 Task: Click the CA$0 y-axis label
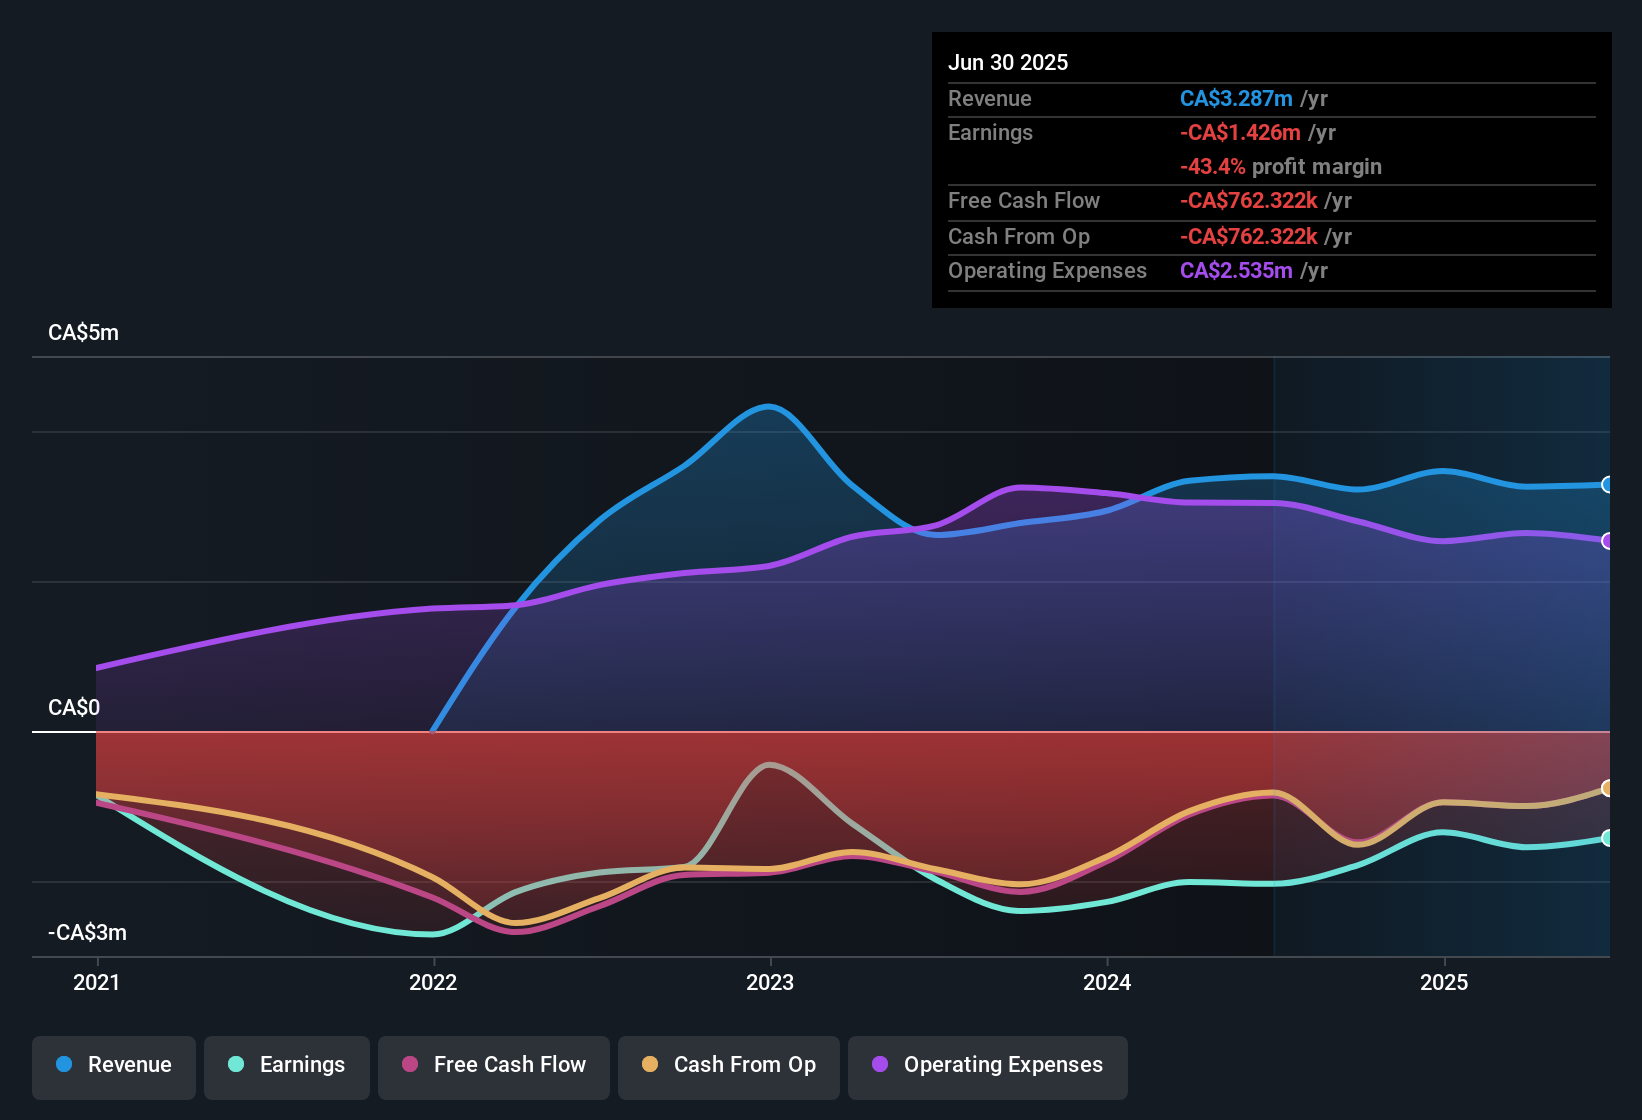click(74, 708)
